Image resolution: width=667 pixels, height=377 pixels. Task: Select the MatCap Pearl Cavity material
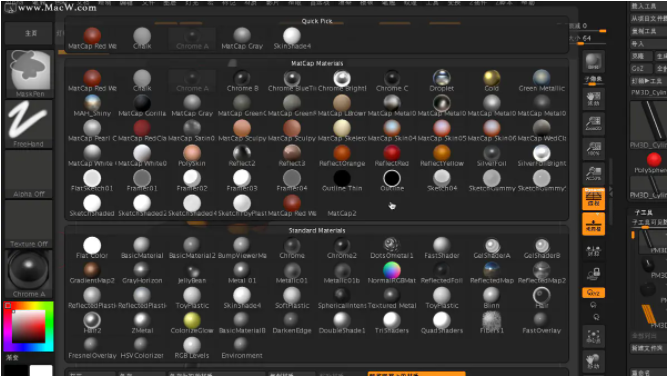pyautogui.click(x=92, y=131)
